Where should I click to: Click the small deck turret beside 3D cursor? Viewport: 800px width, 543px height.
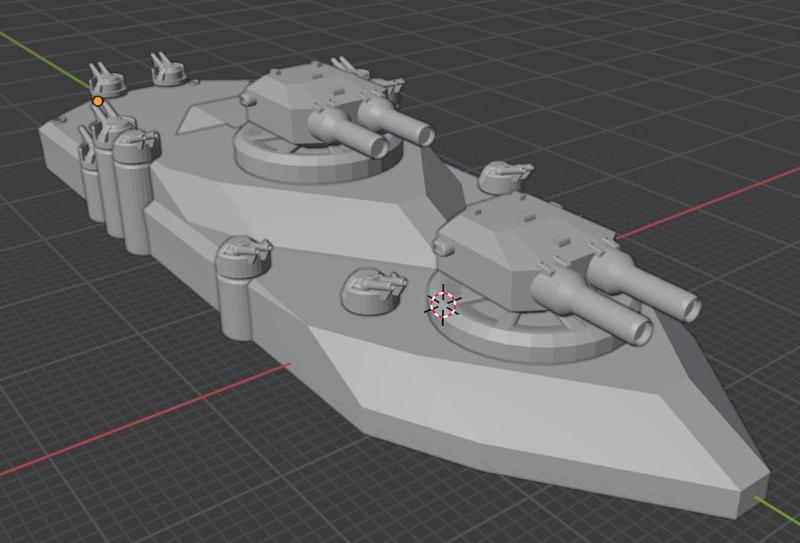[374, 291]
